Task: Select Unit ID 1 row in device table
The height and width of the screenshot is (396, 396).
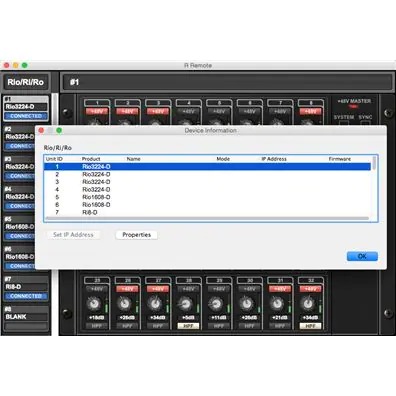Action: tap(207, 166)
